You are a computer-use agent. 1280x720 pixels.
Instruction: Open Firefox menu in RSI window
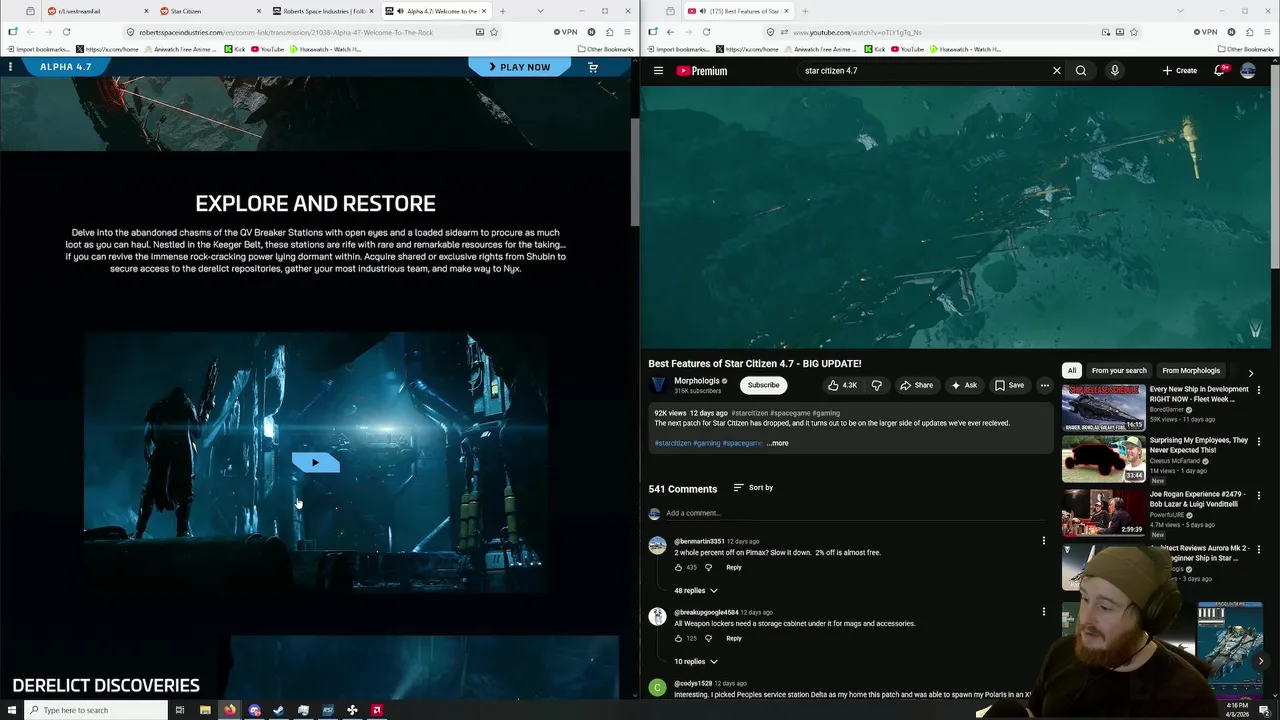point(627,32)
